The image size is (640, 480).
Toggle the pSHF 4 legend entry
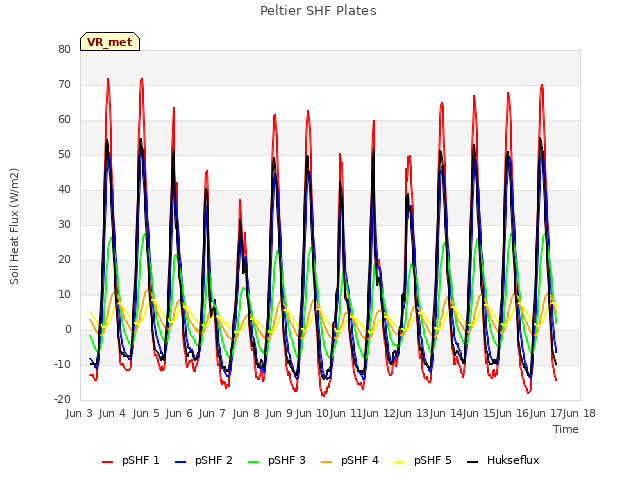350,460
